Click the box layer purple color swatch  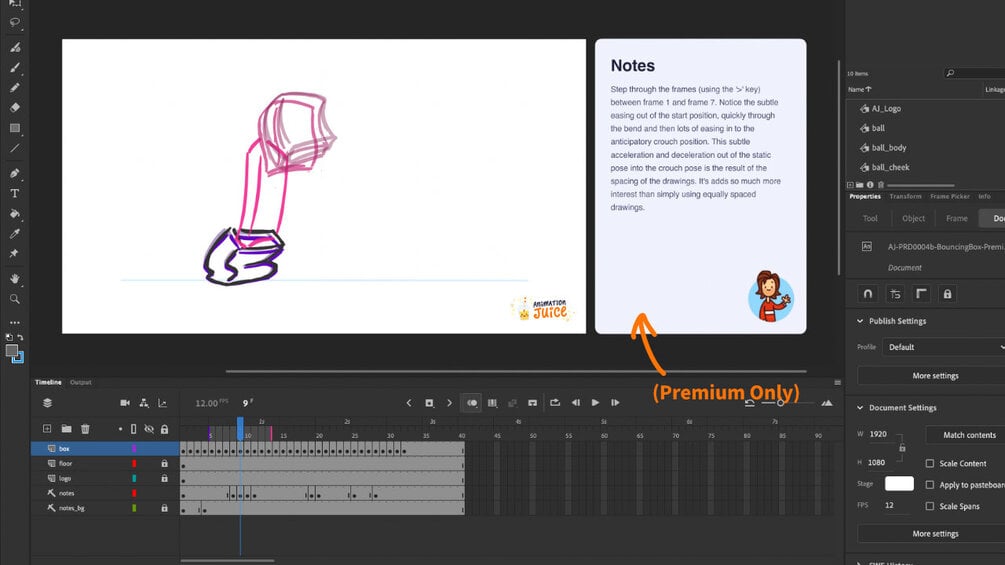[x=134, y=448]
